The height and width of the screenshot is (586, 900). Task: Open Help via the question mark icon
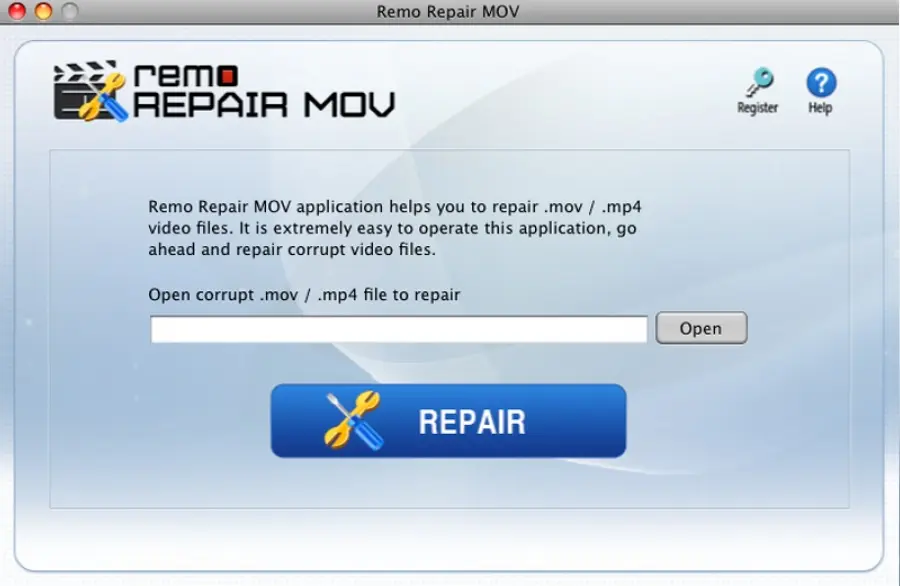(x=821, y=82)
